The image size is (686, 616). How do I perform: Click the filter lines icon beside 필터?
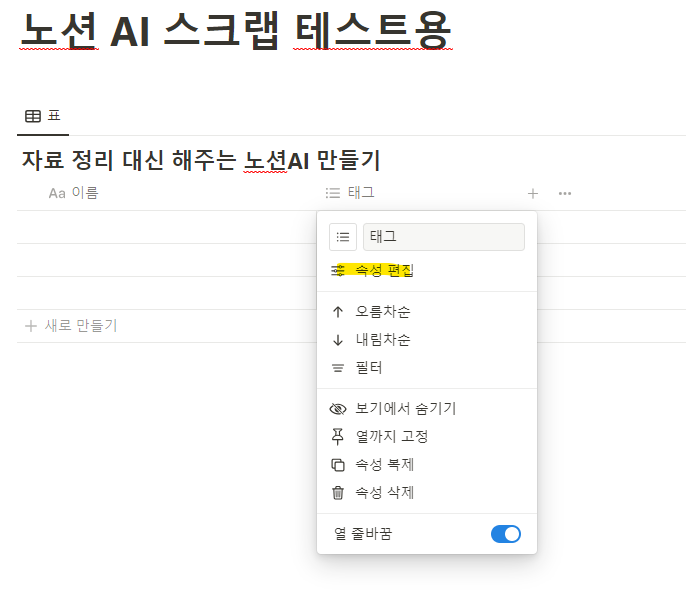click(x=338, y=368)
